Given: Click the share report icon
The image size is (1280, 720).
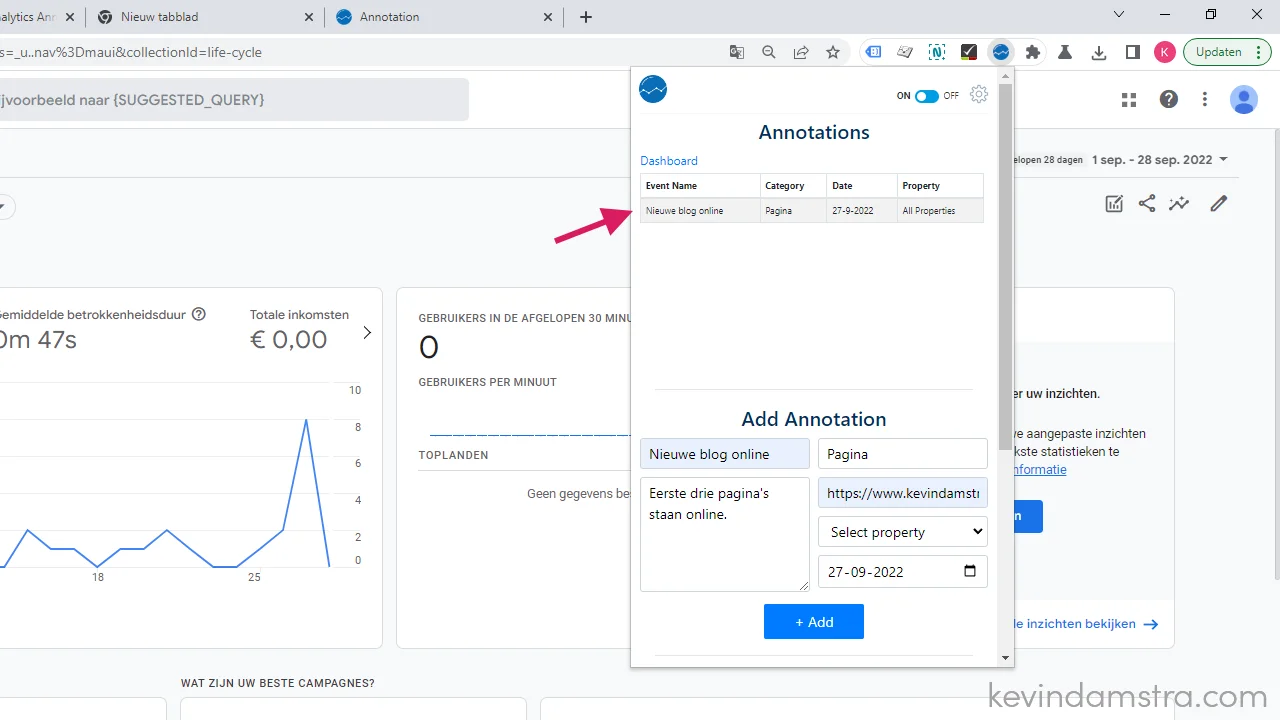Looking at the screenshot, I should click(x=1147, y=204).
